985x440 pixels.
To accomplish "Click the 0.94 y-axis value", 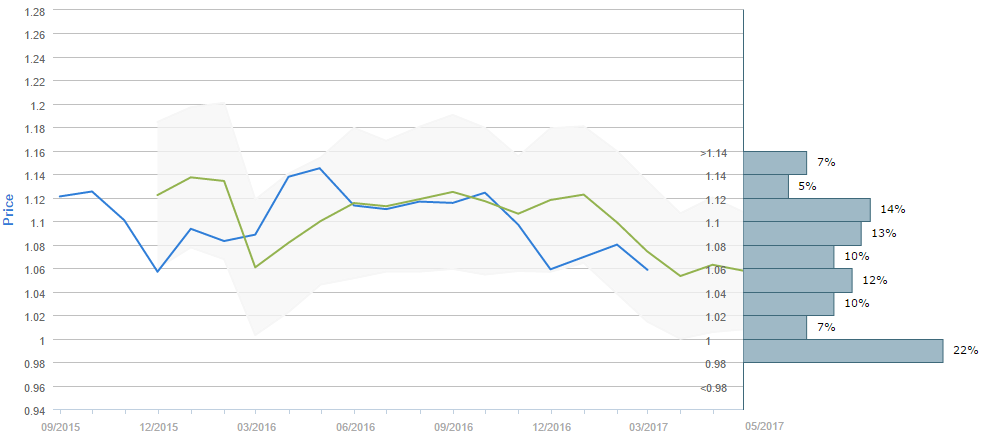I will pyautogui.click(x=33, y=410).
